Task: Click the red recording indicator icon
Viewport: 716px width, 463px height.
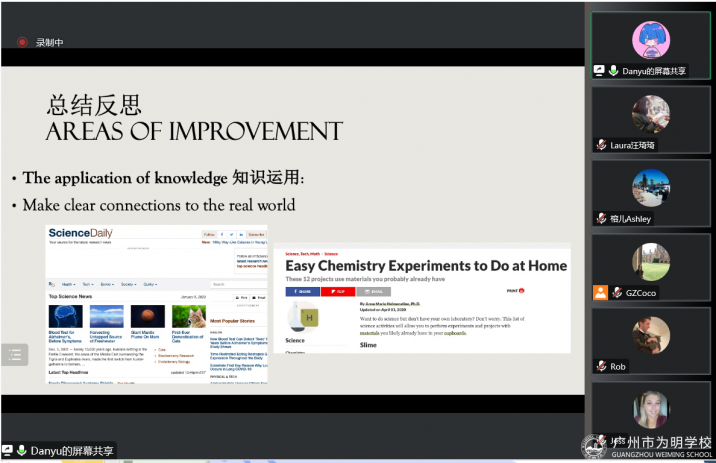Action: click(x=23, y=42)
